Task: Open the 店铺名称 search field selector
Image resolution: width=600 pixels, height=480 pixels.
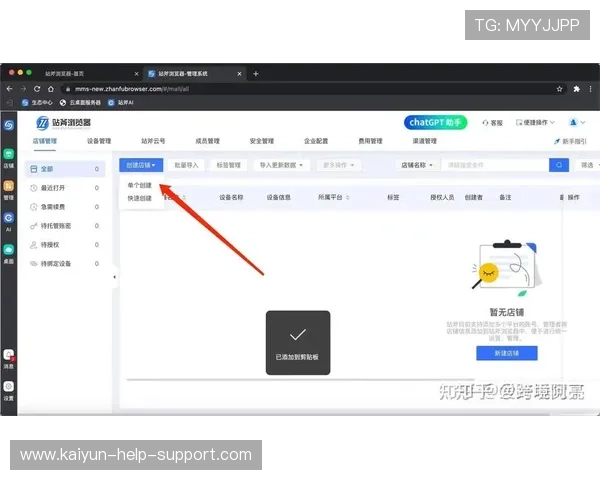Action: (x=417, y=165)
